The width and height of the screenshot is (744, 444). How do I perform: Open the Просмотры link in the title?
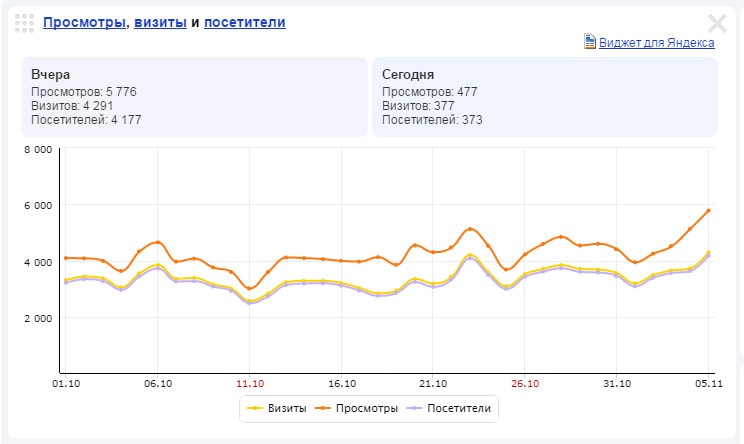click(85, 22)
